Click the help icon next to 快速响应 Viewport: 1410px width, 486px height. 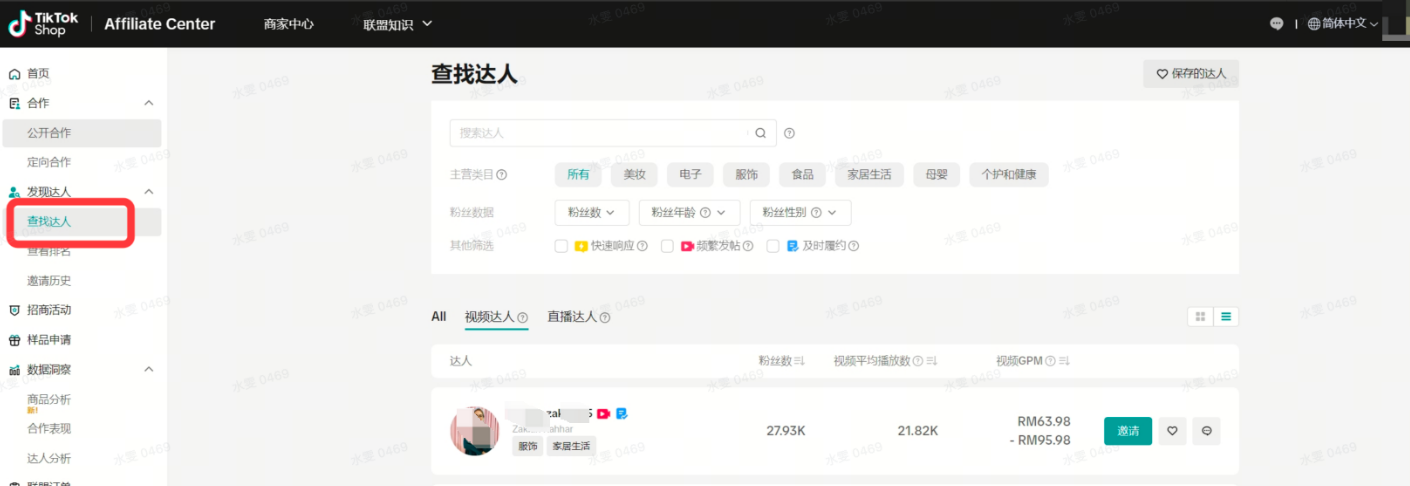[642, 246]
